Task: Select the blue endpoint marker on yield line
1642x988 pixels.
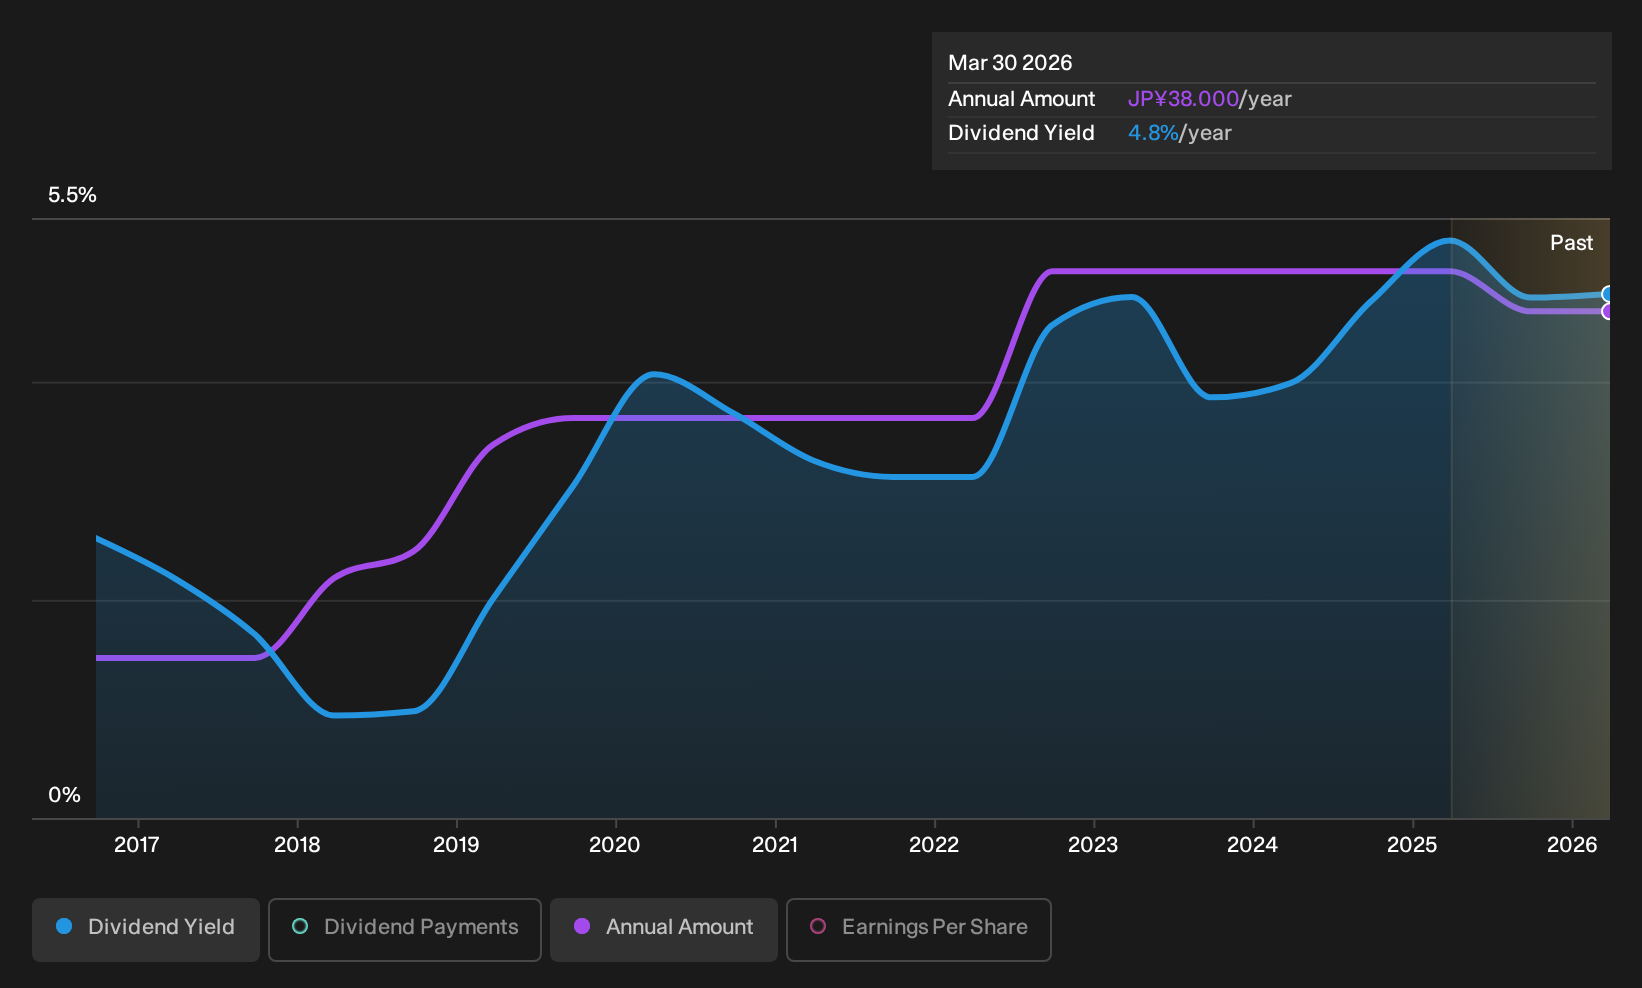Action: click(x=1607, y=294)
